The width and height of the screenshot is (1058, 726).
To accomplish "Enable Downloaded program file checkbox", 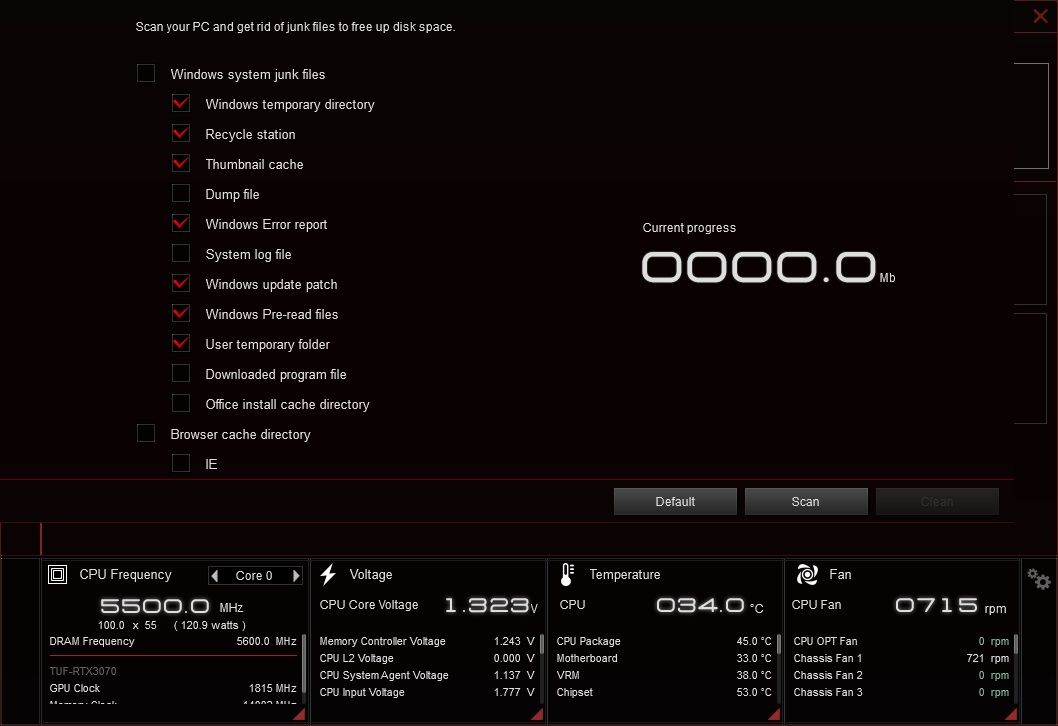I will pos(181,373).
